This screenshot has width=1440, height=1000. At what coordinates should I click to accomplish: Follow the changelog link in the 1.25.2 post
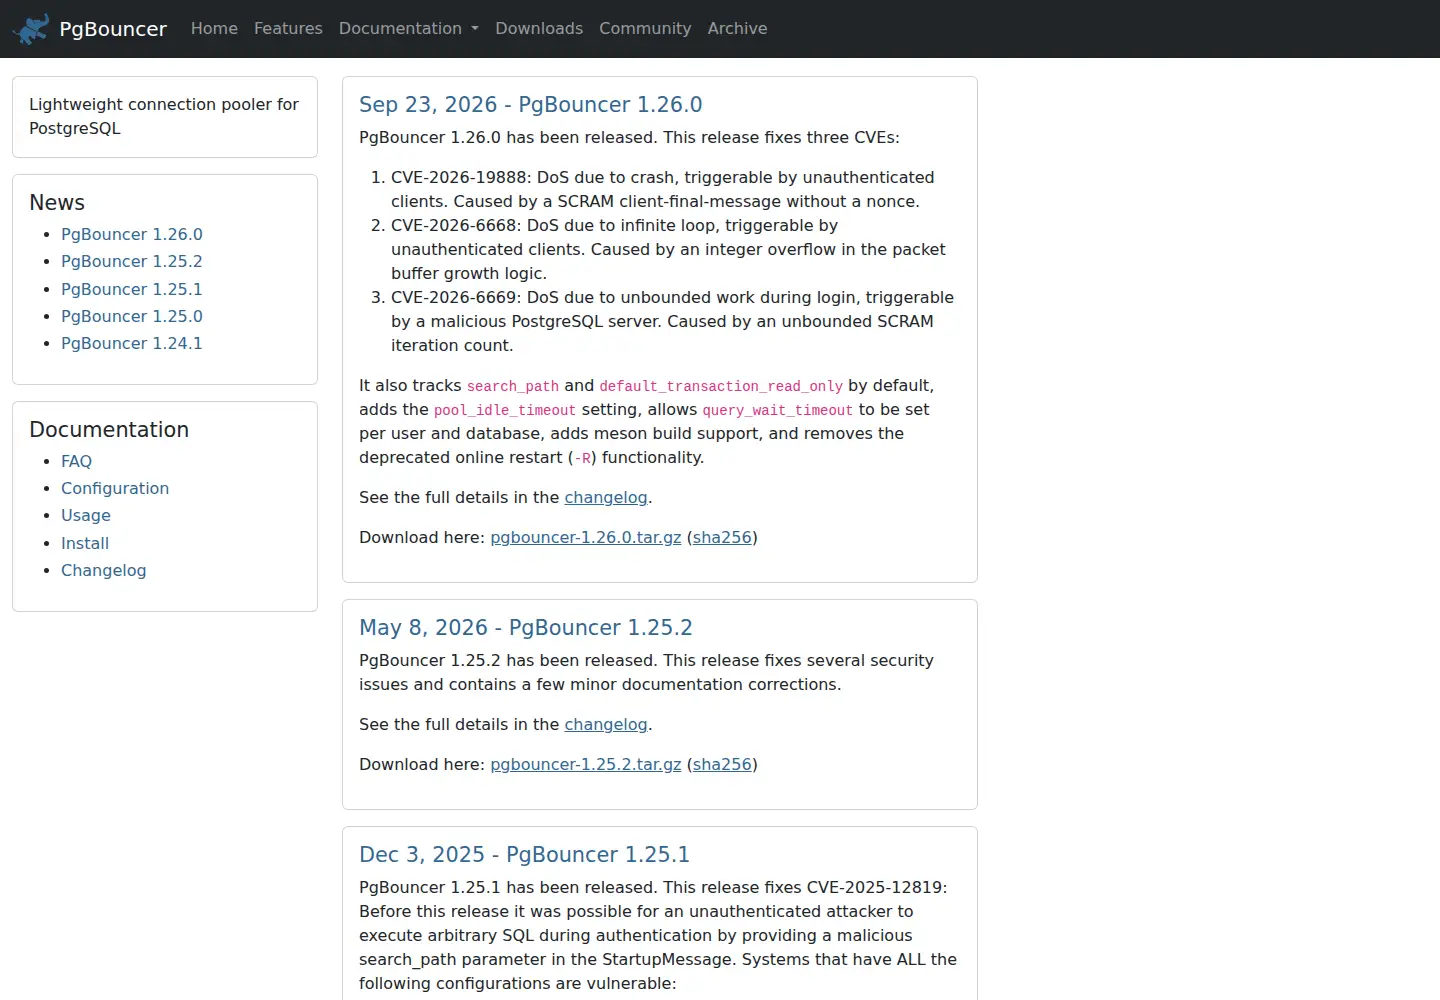pos(606,724)
